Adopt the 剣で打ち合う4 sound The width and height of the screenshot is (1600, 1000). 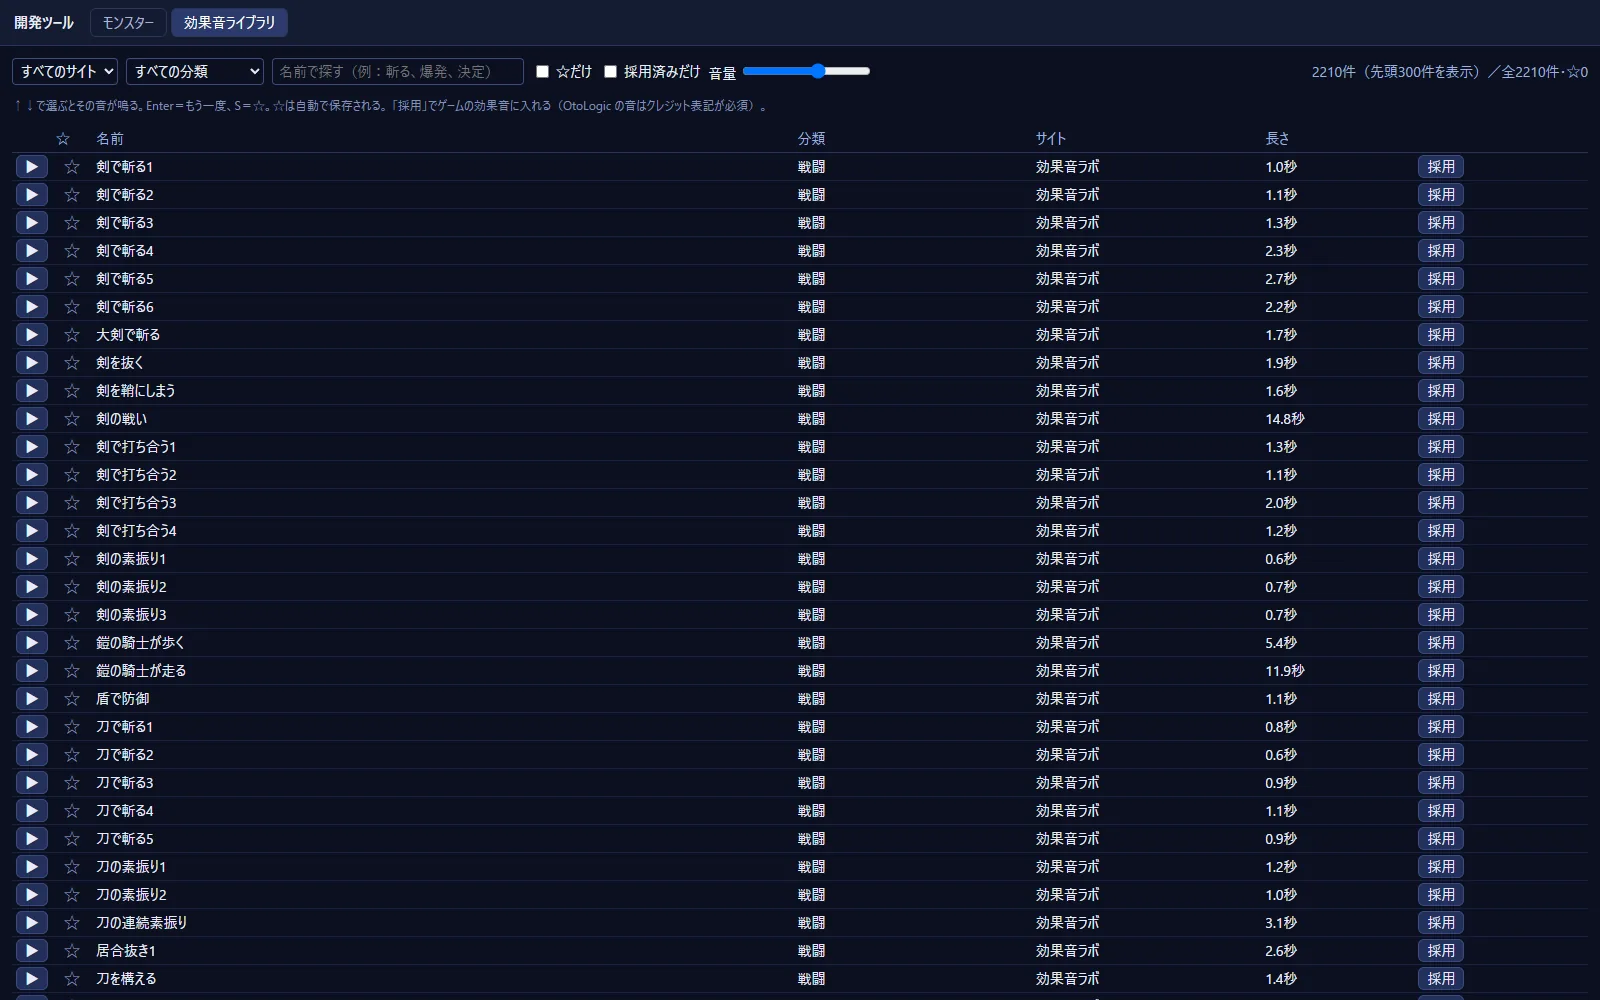click(1441, 531)
